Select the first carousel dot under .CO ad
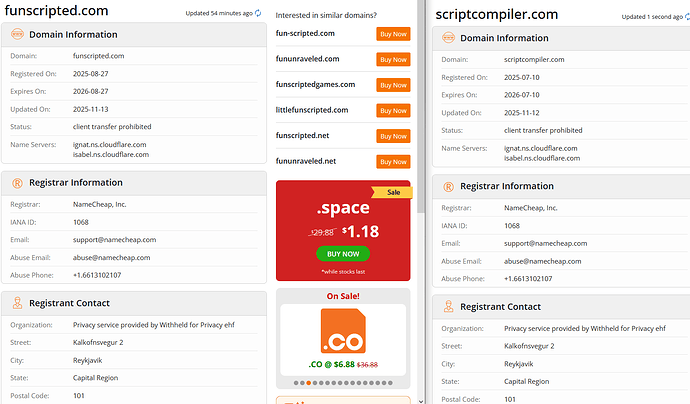Image resolution: width=690 pixels, height=404 pixels. 296,383
